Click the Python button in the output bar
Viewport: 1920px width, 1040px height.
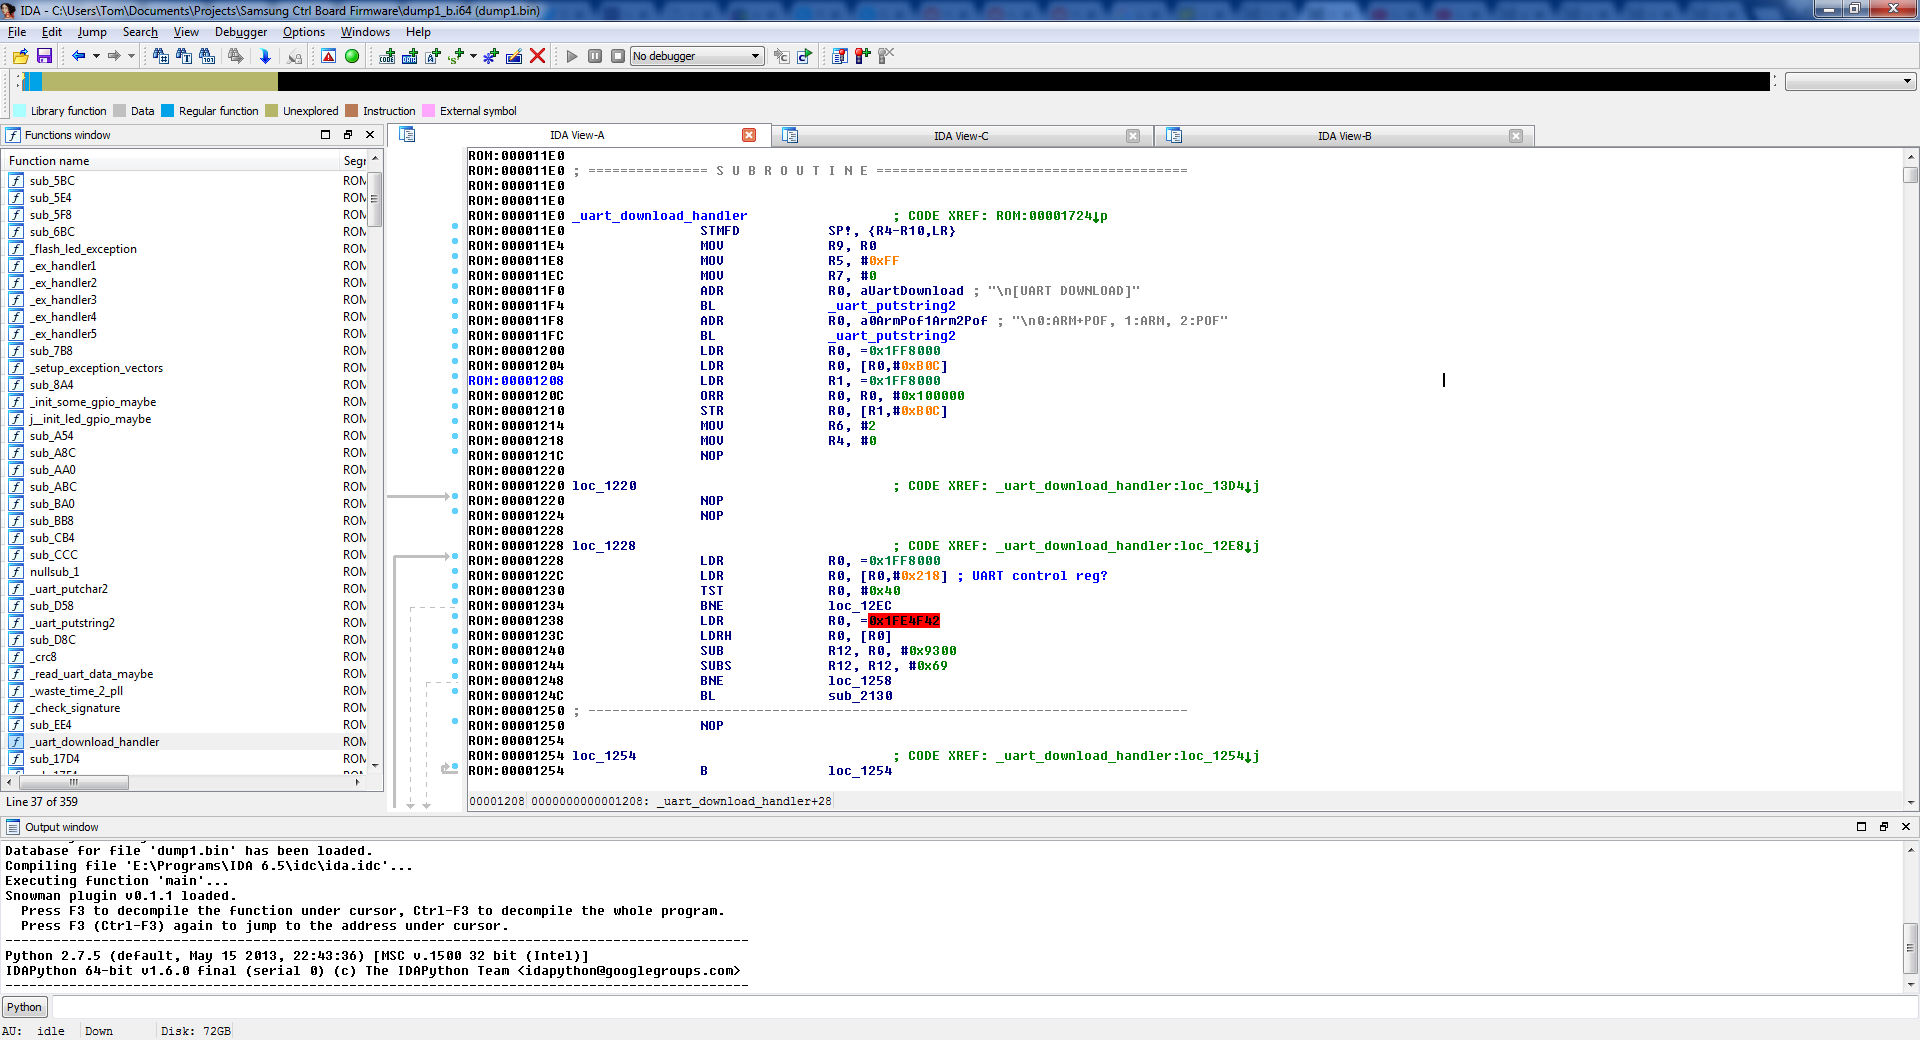pos(25,1007)
